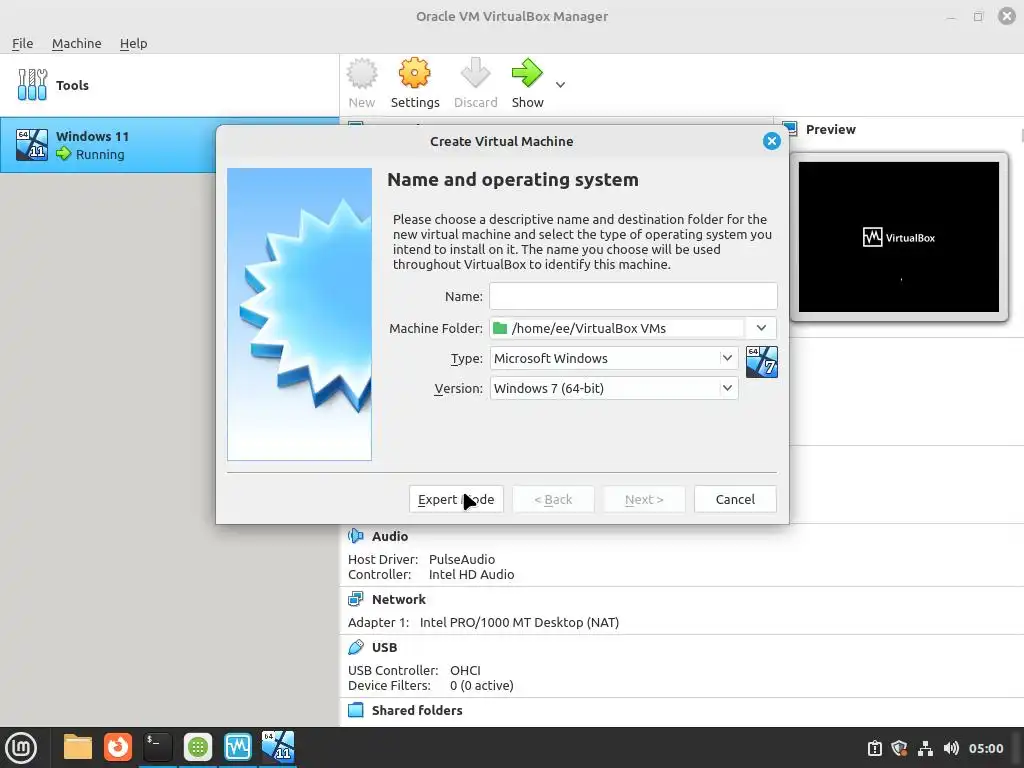Viewport: 1024px width, 768px height.
Task: Click the Preview monitor icon
Action: tap(790, 129)
